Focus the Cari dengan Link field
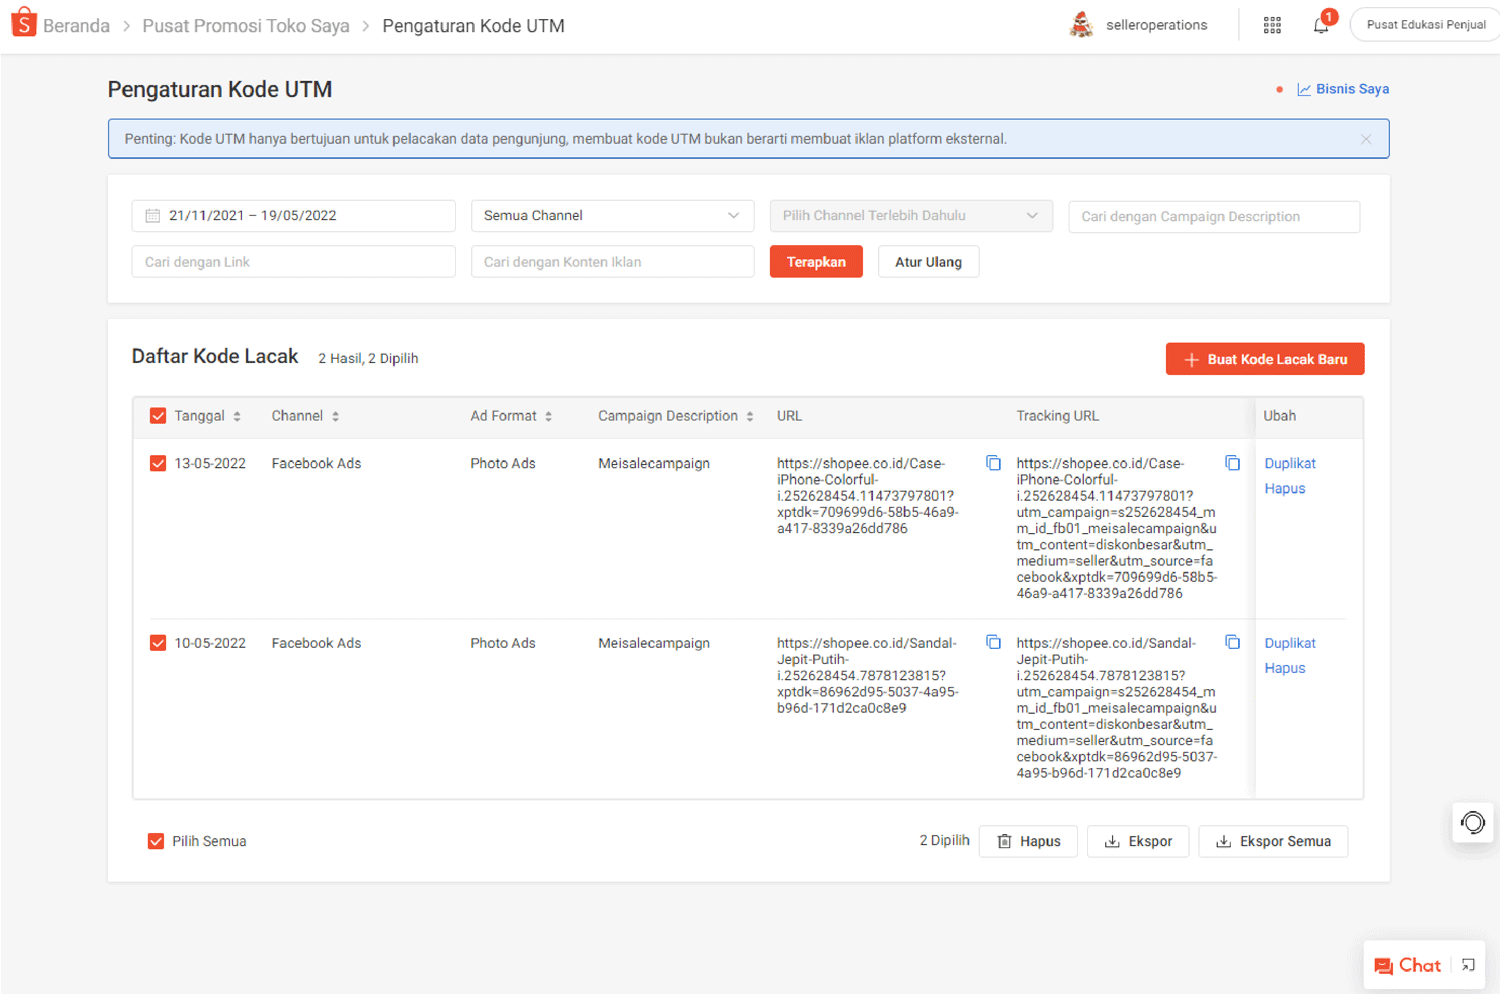1500x994 pixels. (293, 262)
